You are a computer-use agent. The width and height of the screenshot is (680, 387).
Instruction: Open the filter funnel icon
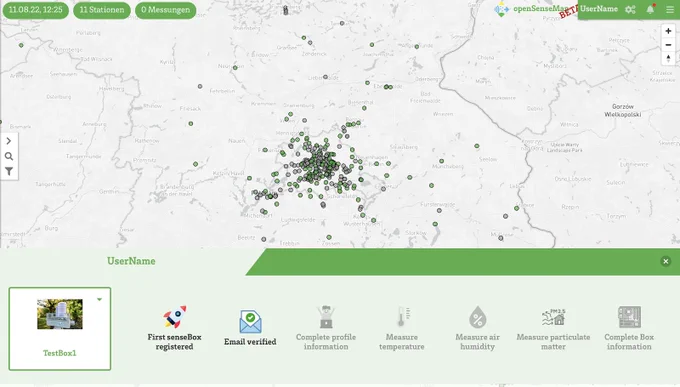click(9, 171)
